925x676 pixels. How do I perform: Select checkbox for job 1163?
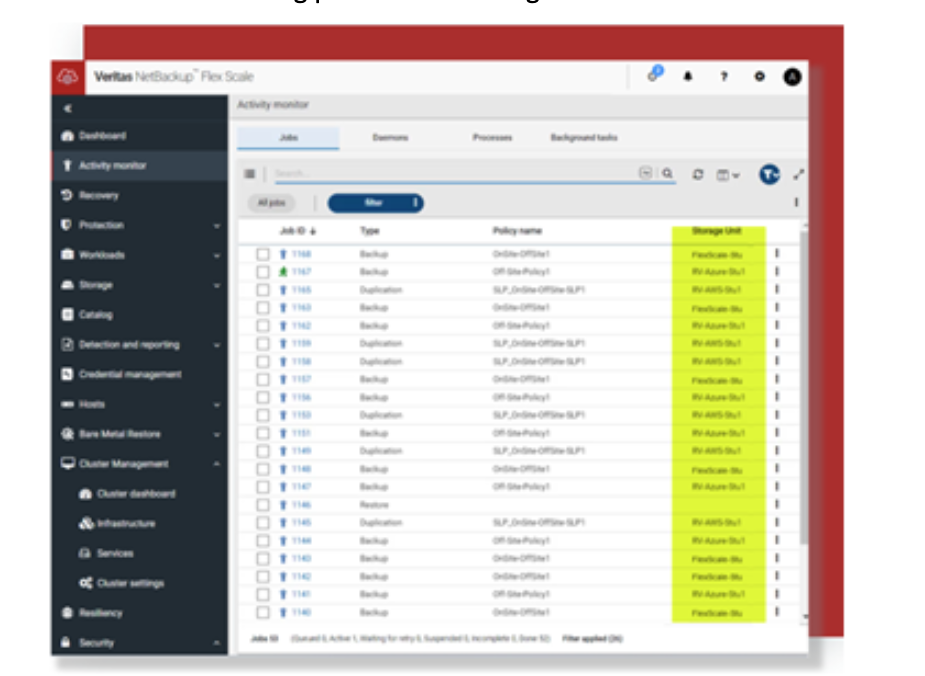coord(263,308)
